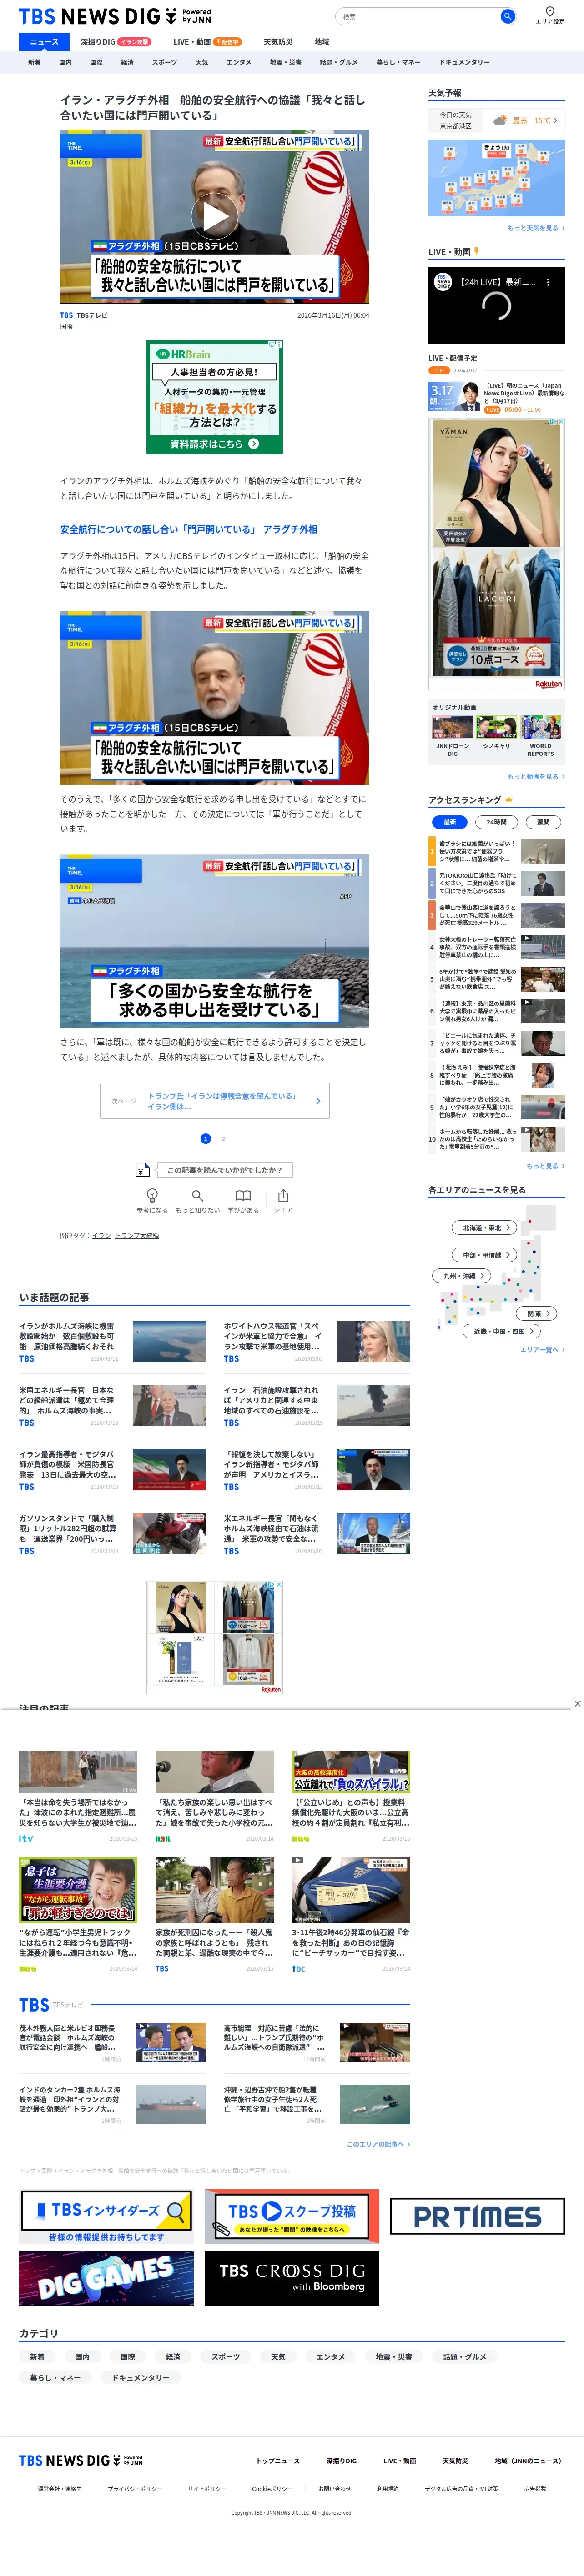The width and height of the screenshot is (584, 2576).
Task: Open today's weather 東京都港区 chevron row
Action: point(496,120)
